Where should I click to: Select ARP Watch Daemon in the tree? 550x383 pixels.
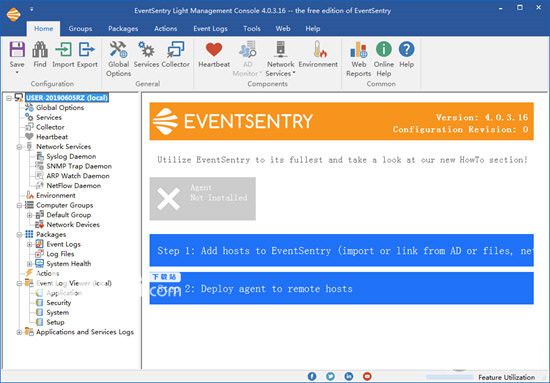[78, 176]
